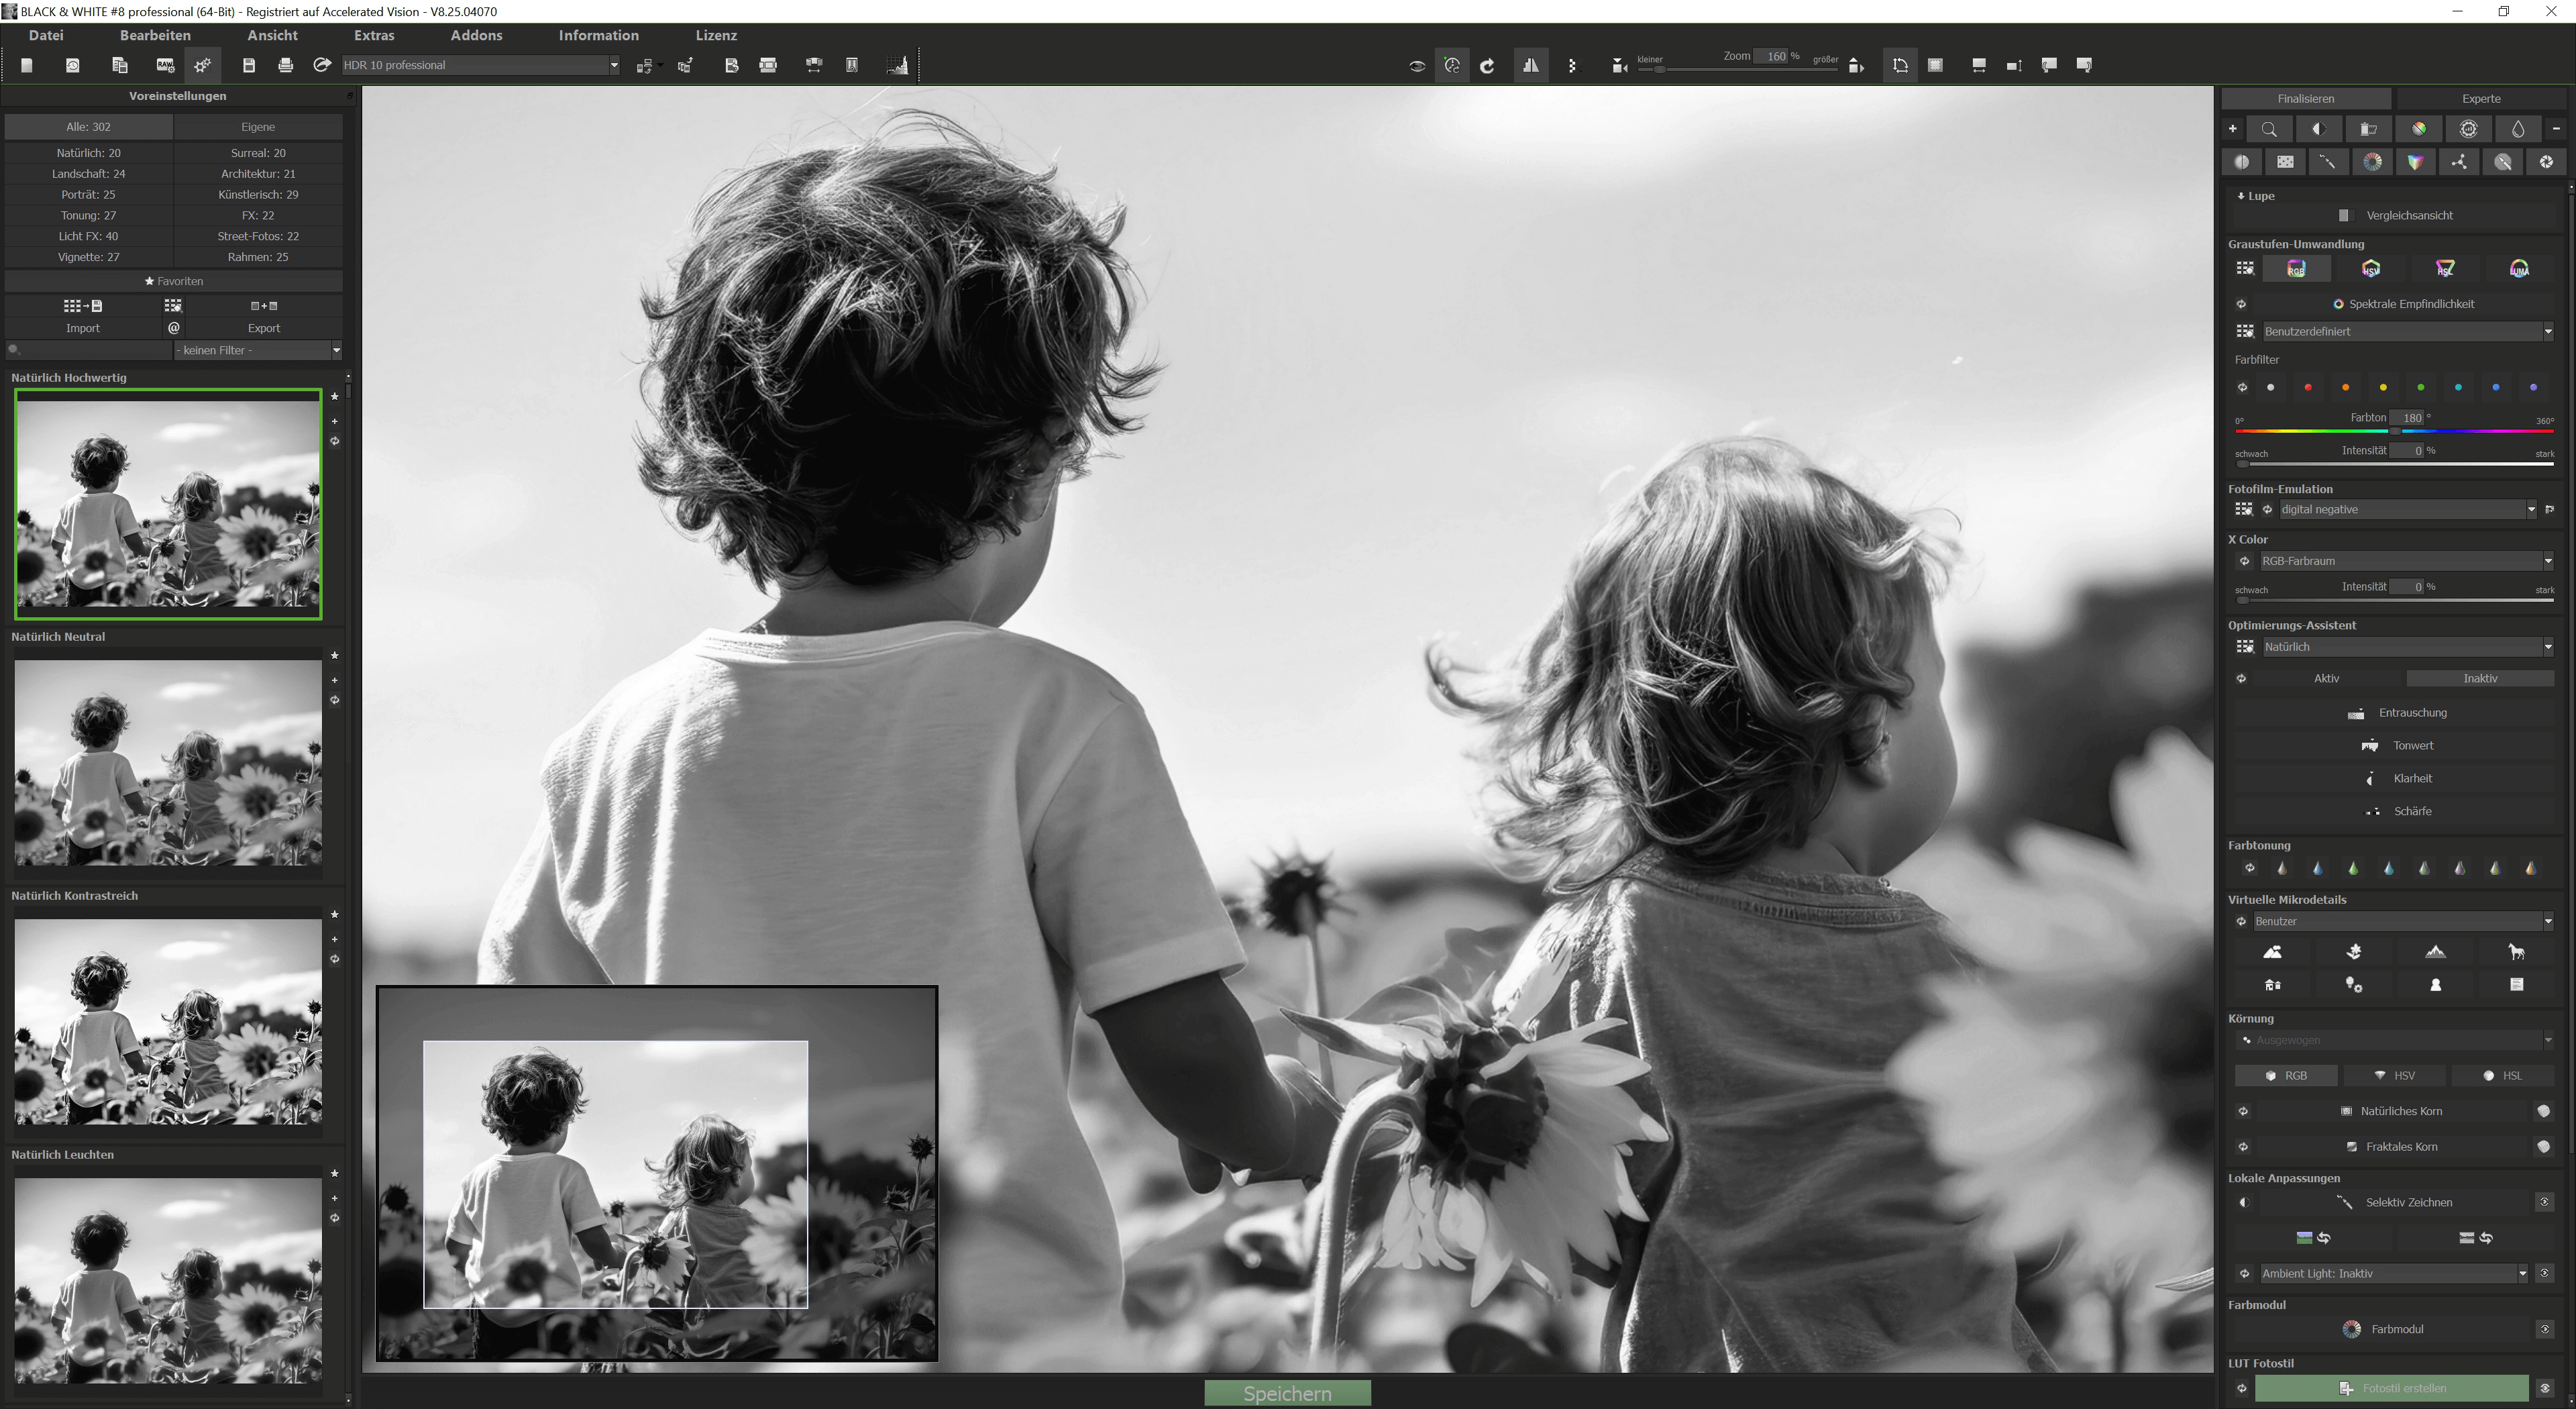Select the red Farbfilter color filter dot
Viewport: 2576px width, 1409px height.
pos(2308,387)
